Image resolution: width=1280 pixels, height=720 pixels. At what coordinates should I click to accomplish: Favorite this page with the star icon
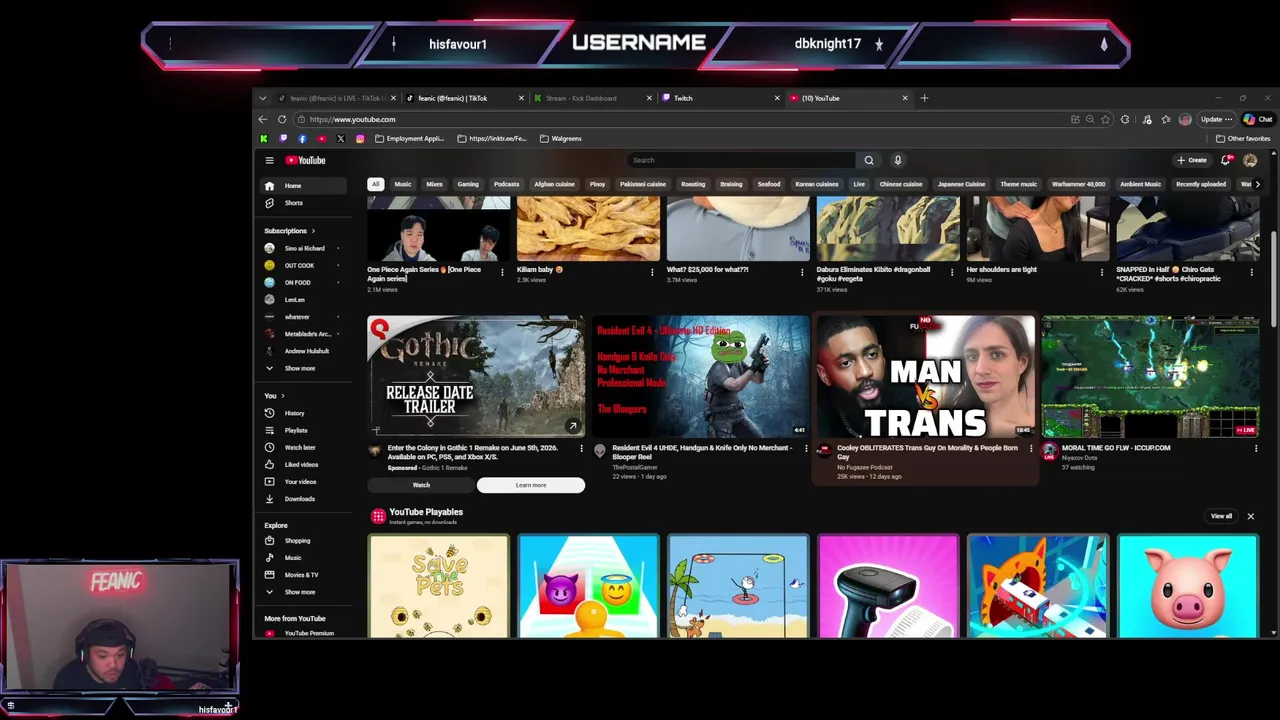pos(1105,119)
